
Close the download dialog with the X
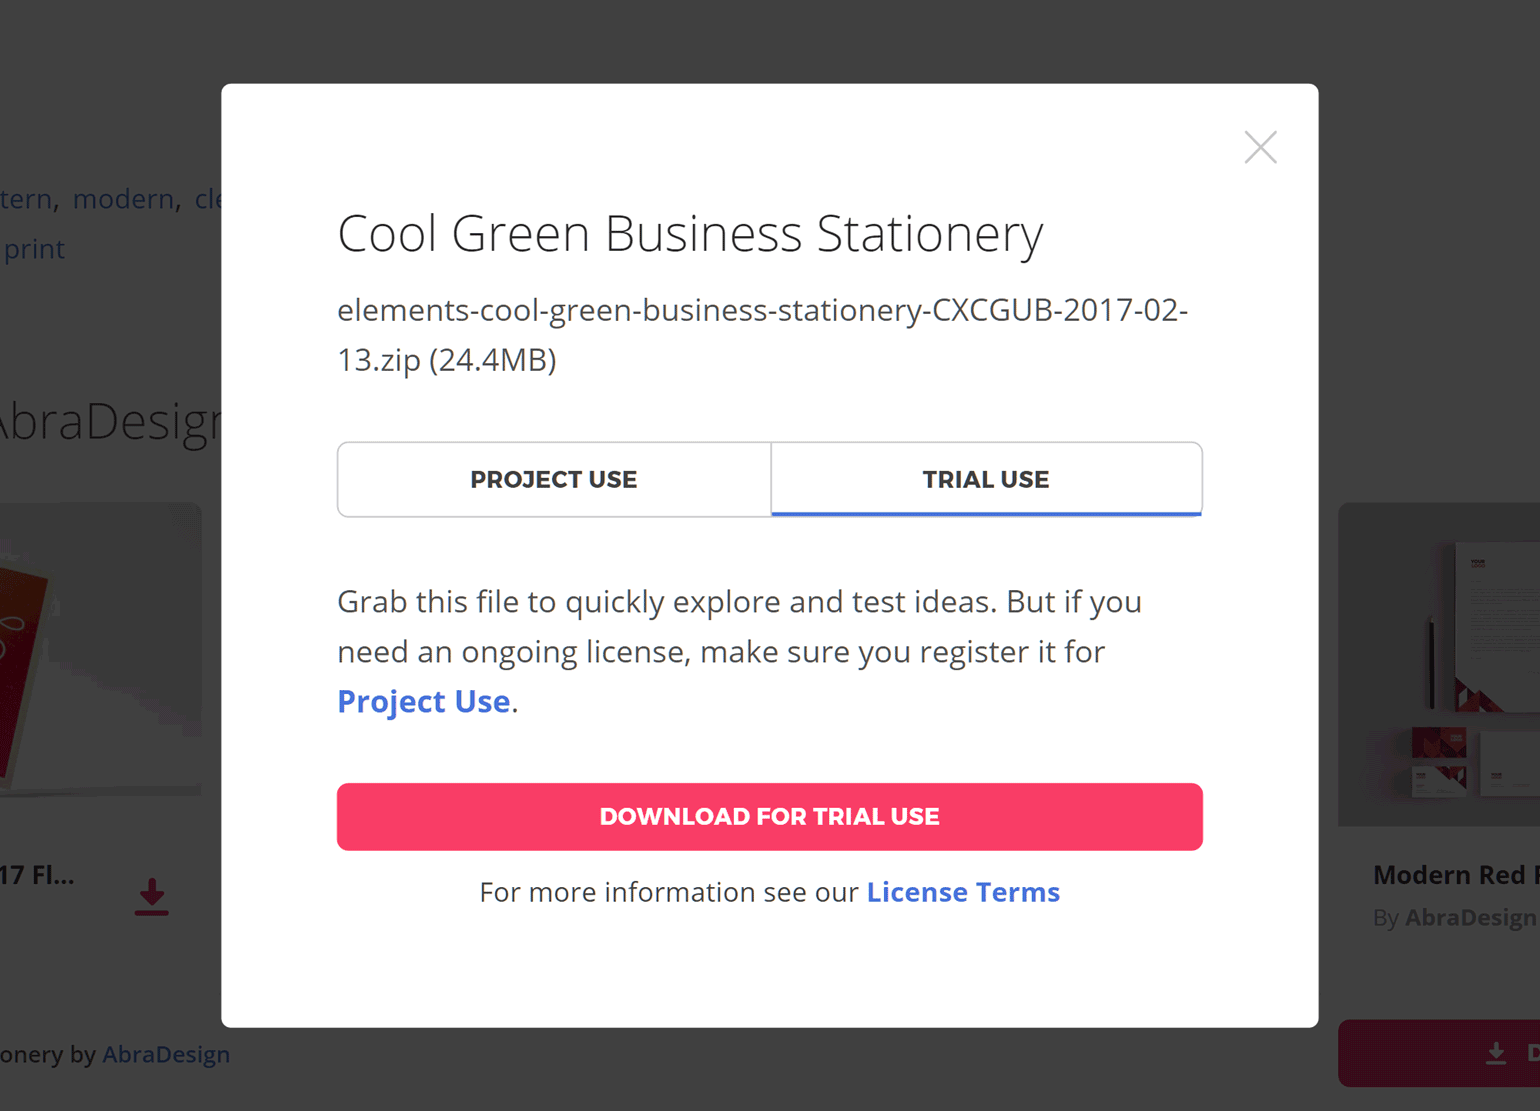(1260, 148)
